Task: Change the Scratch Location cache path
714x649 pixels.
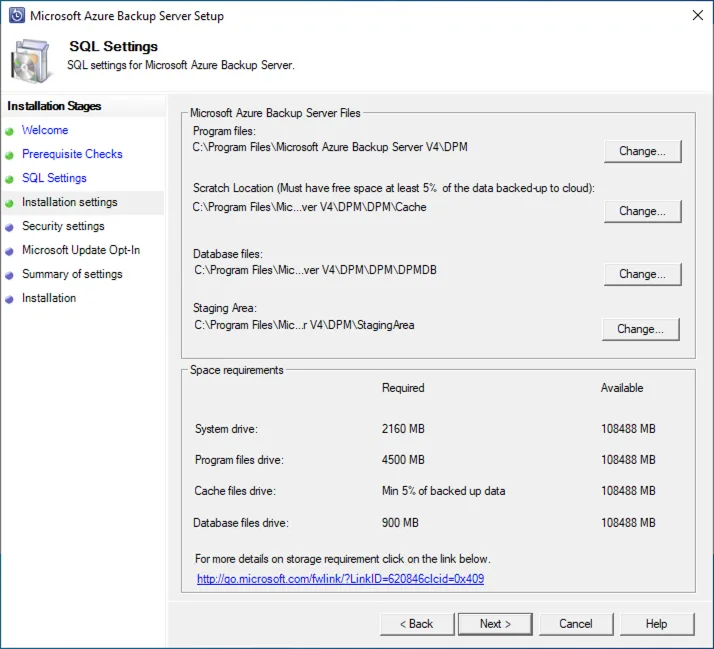Action: (x=642, y=211)
